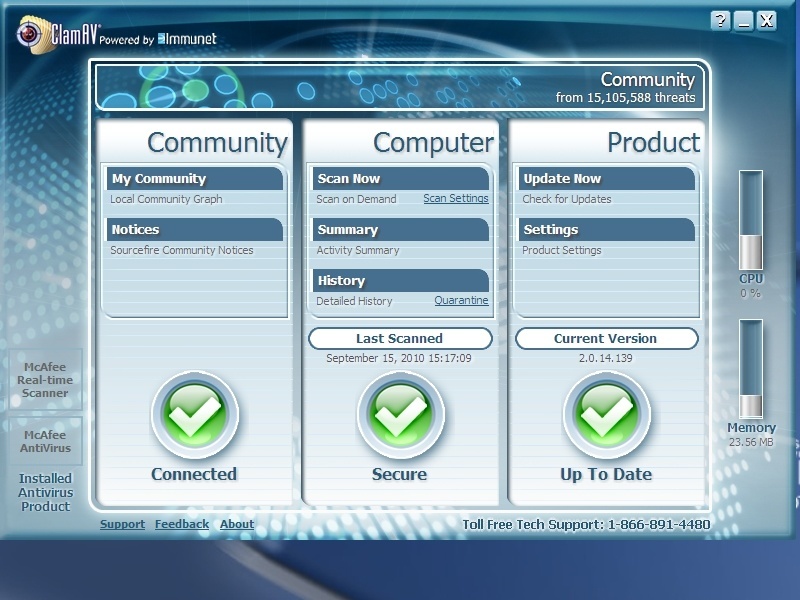Click the McAfee AntiVirus box
This screenshot has width=800, height=600.
tap(45, 441)
